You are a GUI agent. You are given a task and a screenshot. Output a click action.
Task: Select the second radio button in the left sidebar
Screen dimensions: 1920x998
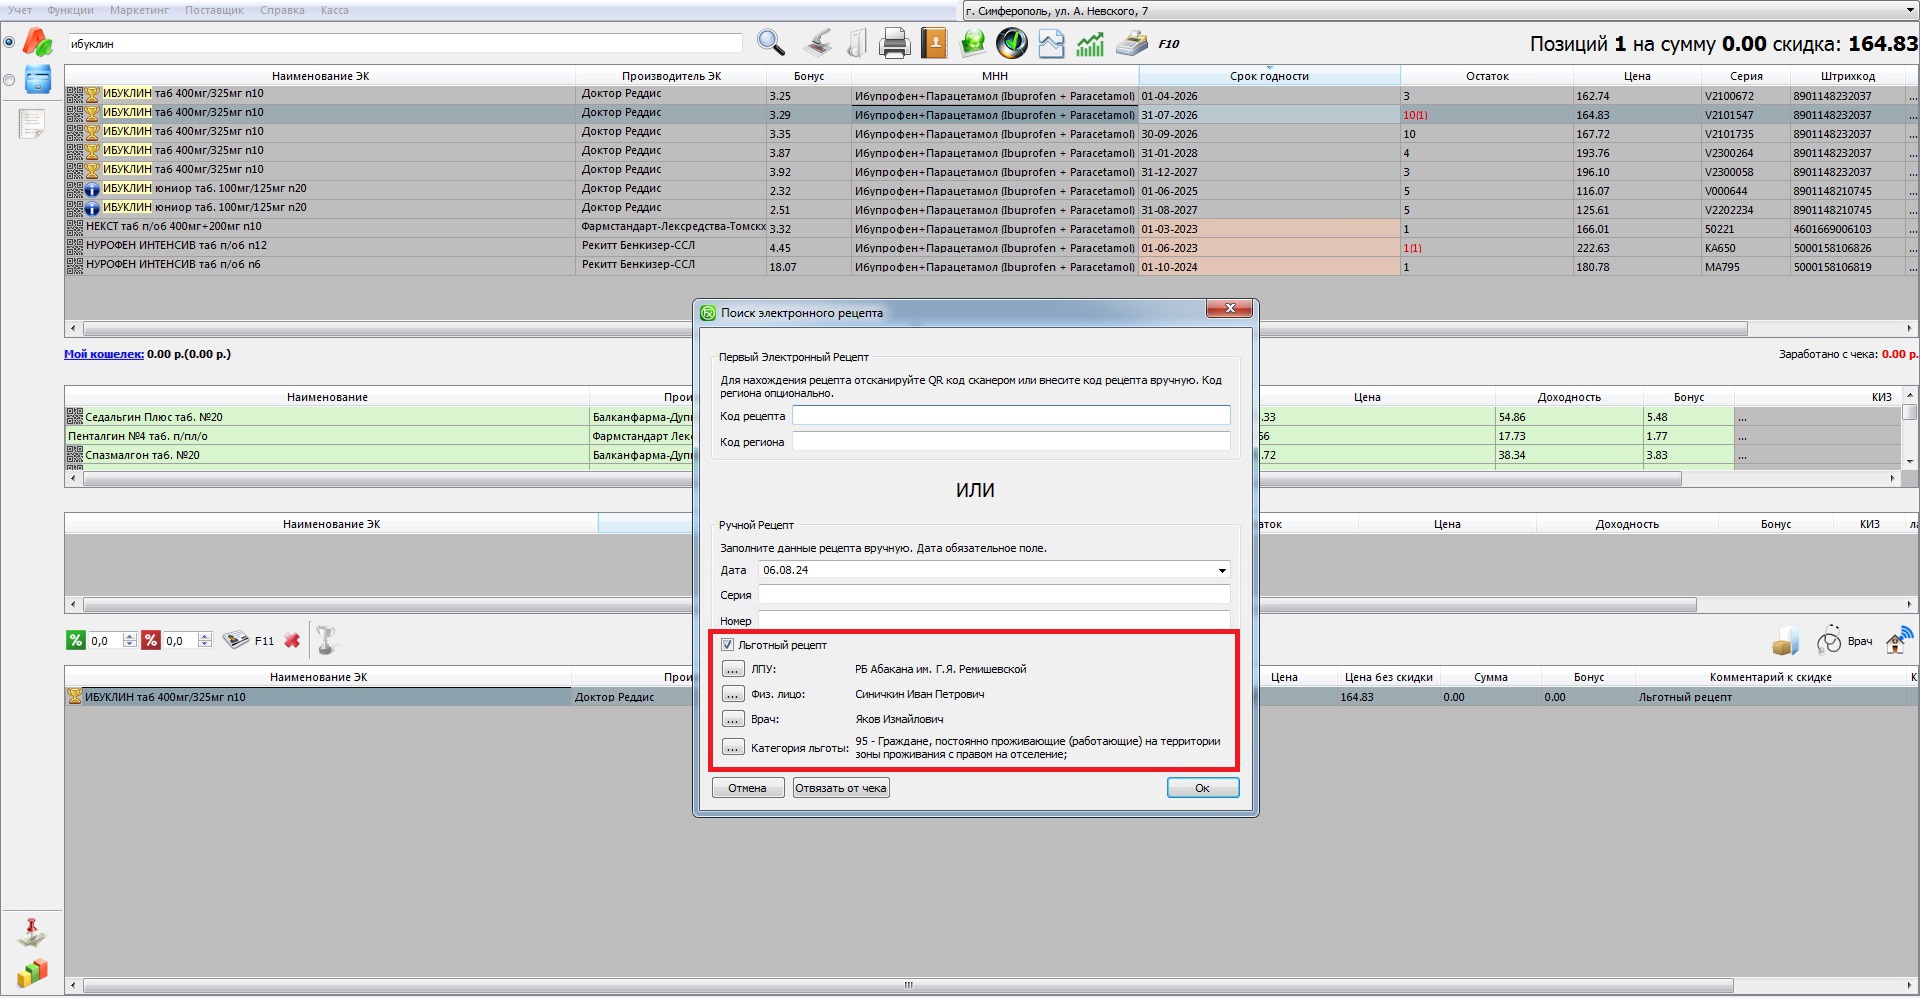tap(9, 80)
